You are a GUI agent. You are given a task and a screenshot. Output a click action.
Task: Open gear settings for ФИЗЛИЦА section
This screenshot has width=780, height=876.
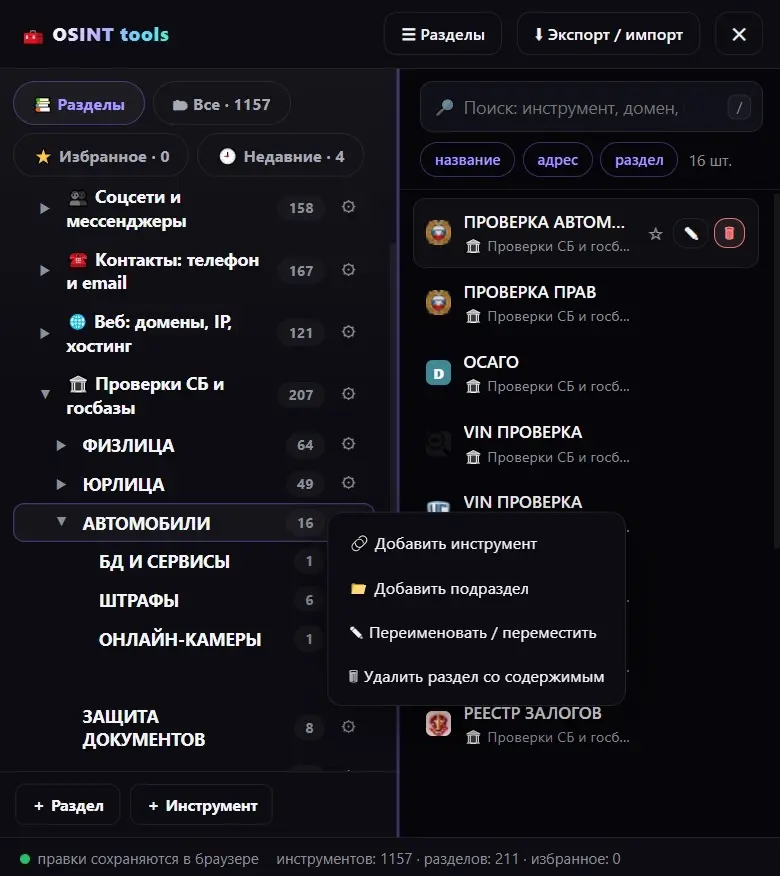[349, 444]
